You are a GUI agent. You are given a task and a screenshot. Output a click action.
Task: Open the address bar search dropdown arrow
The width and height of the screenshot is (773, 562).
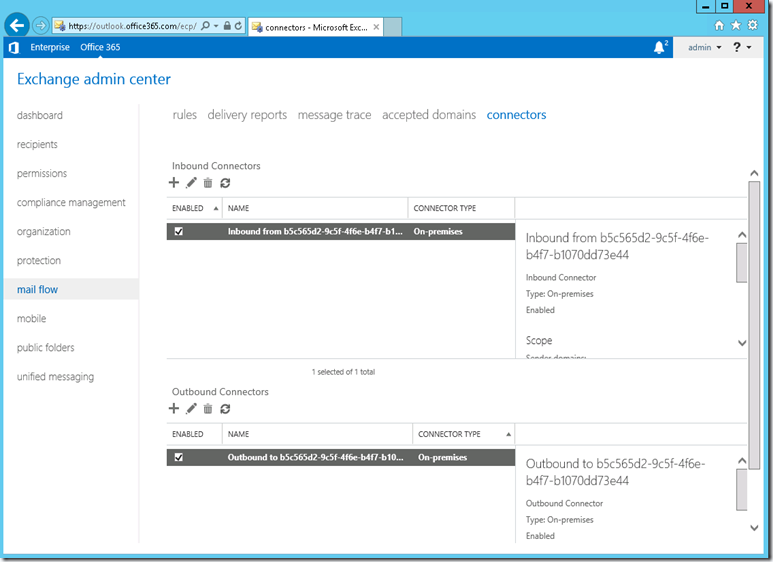click(x=216, y=26)
